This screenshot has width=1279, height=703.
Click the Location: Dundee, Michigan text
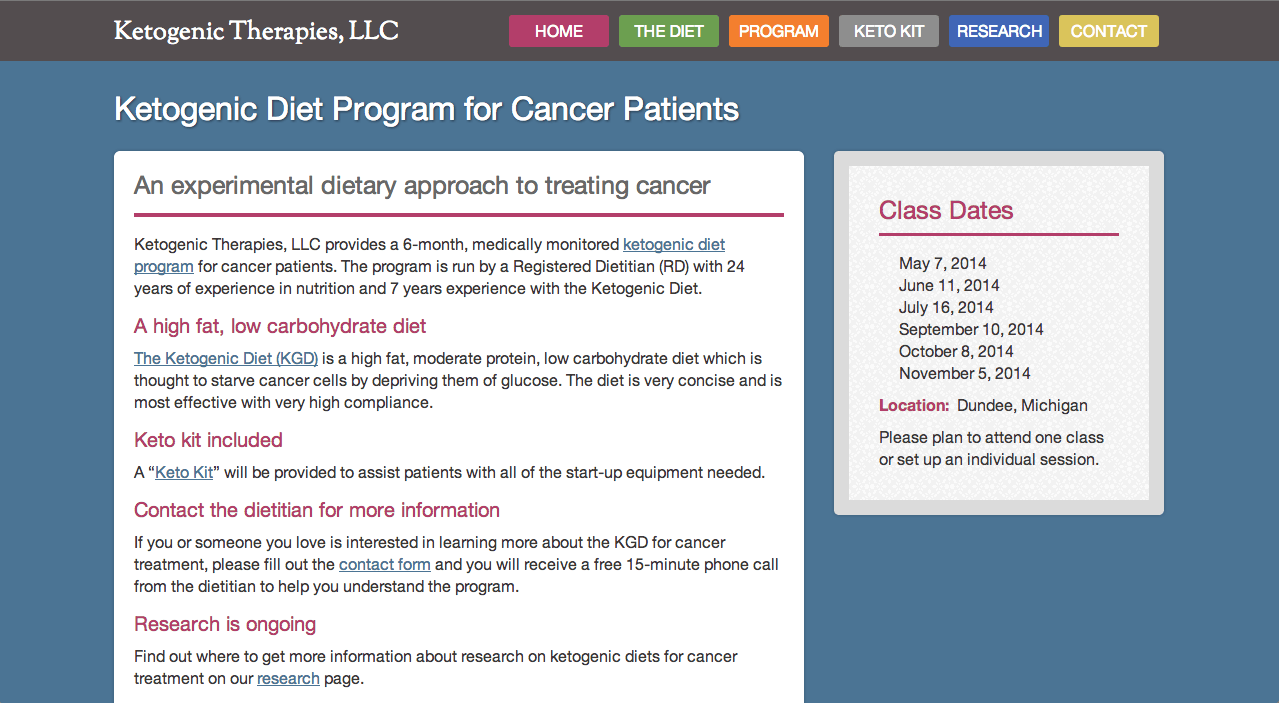pos(983,405)
